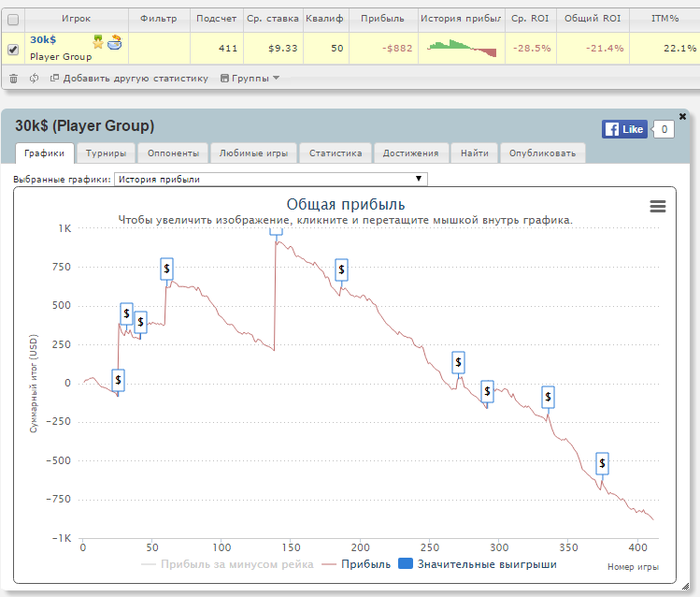Click the 22.1% ITM value

[679, 48]
